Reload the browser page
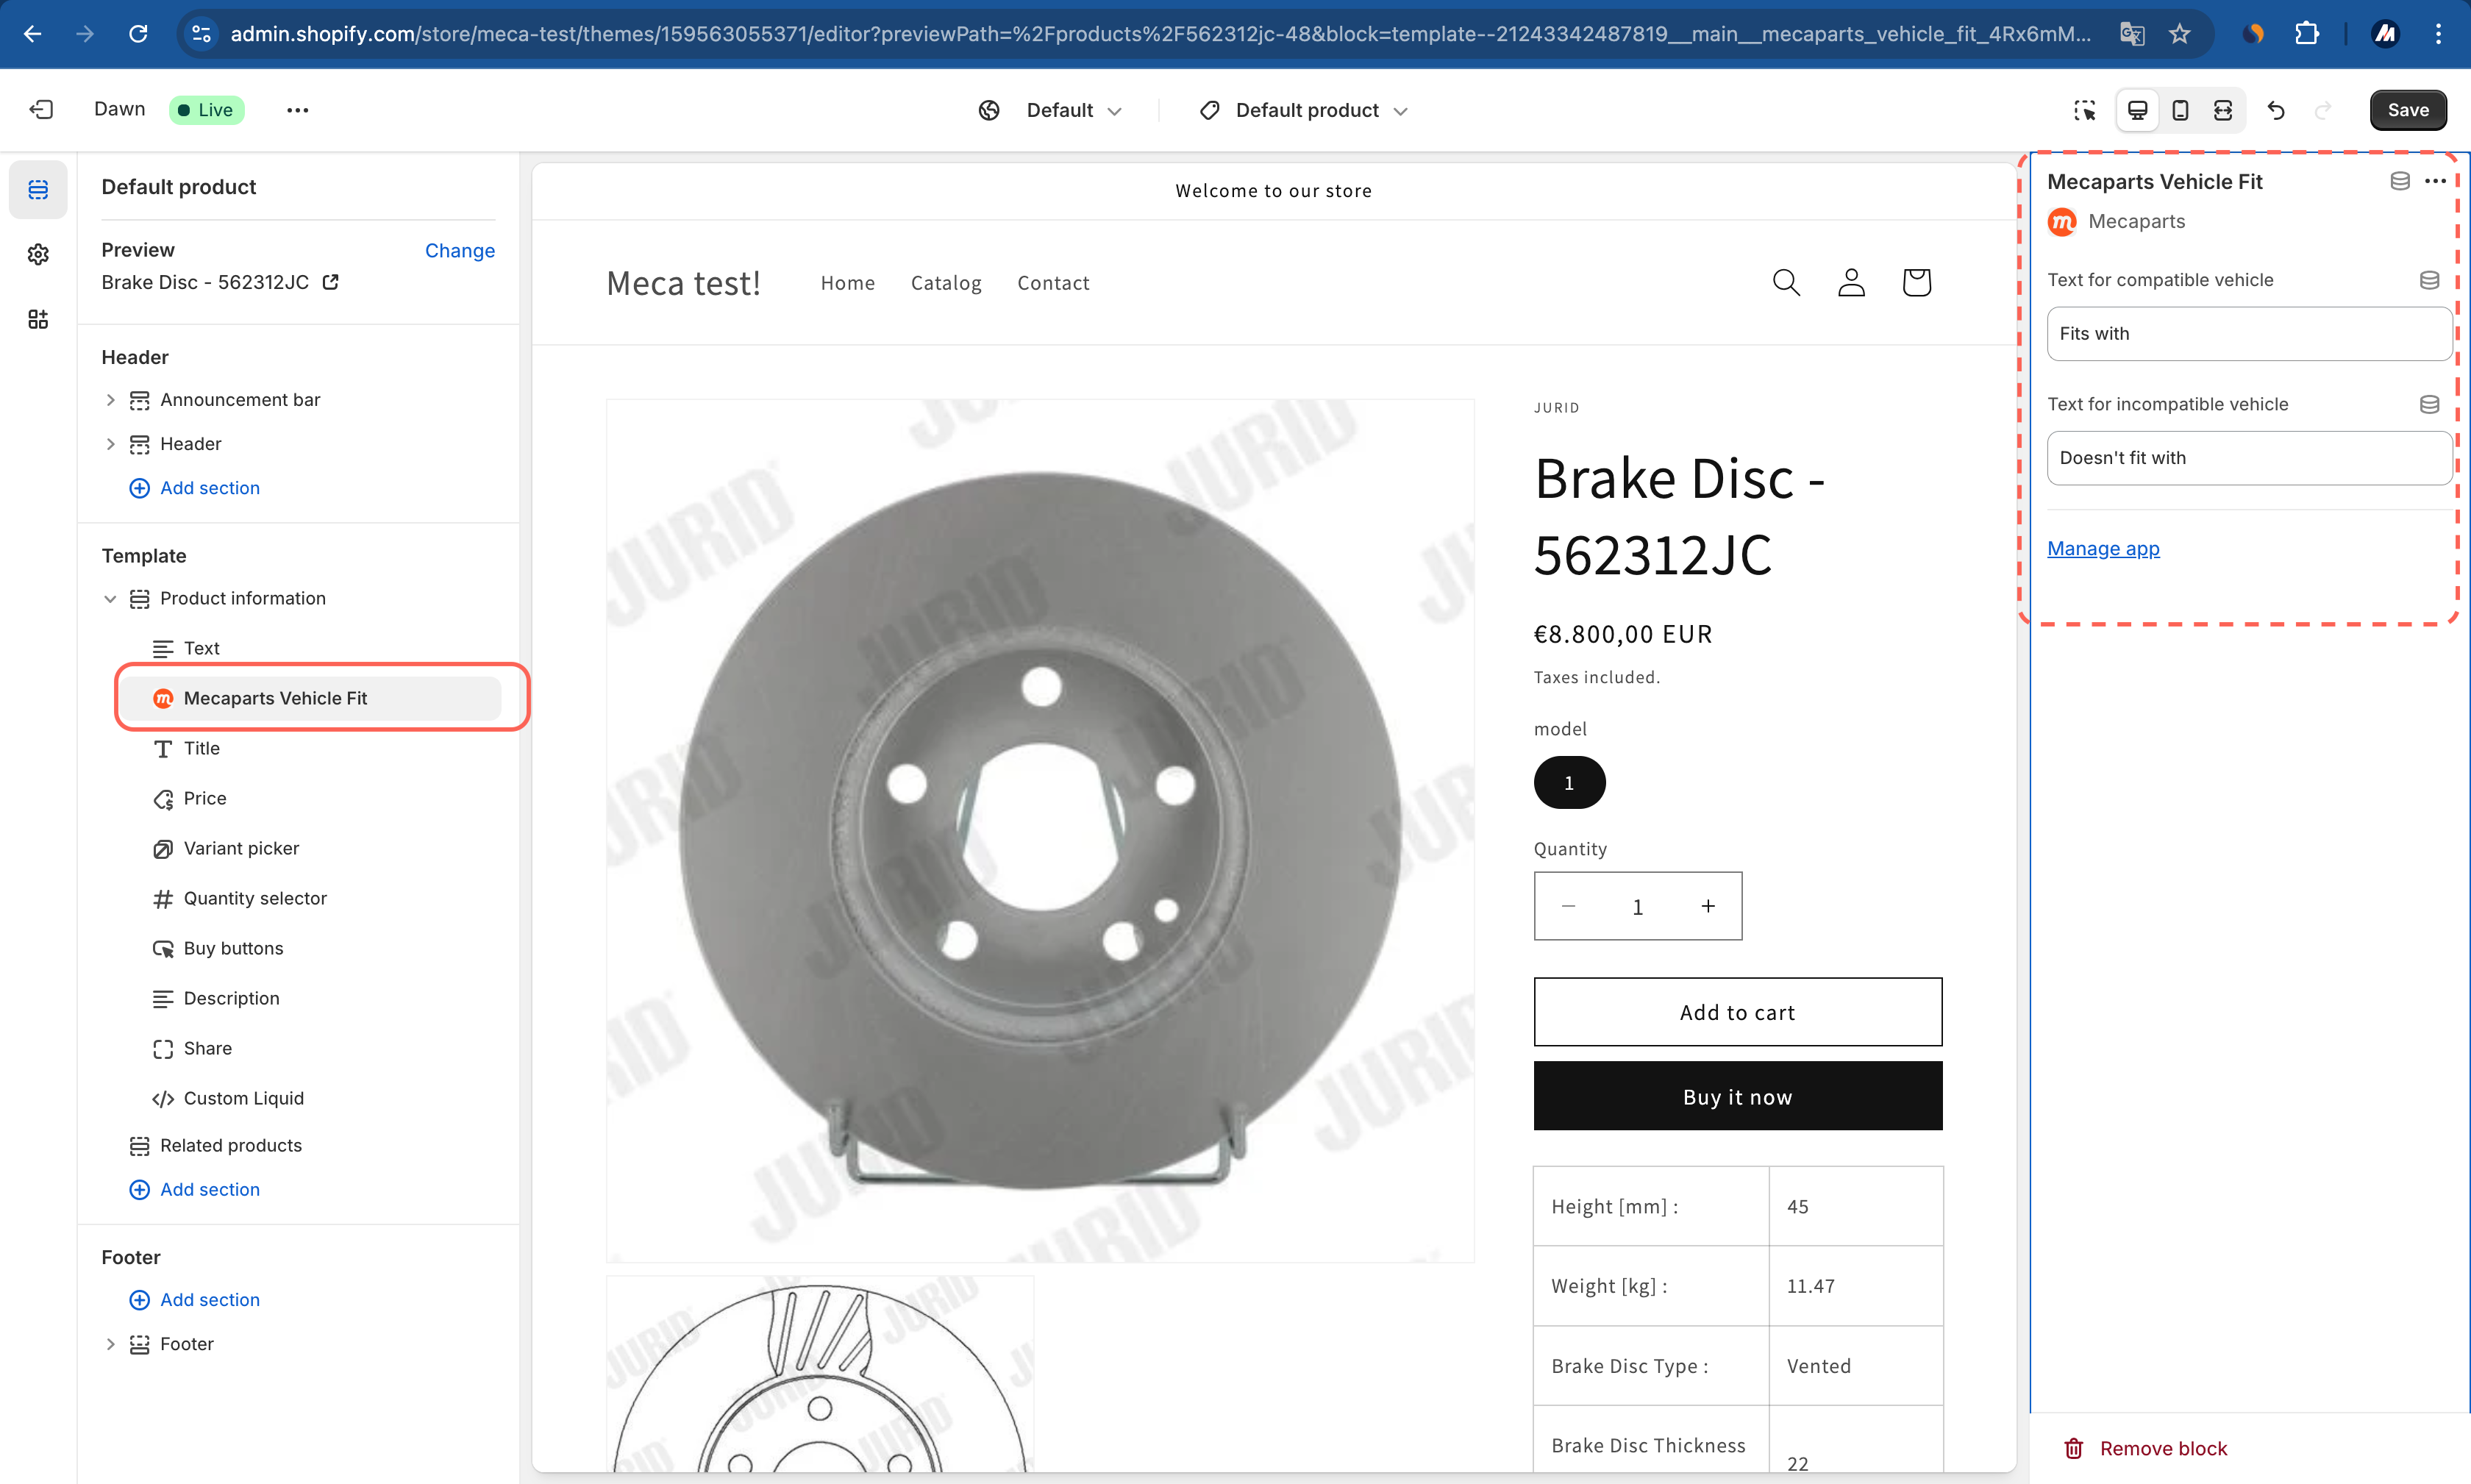 [x=139, y=34]
